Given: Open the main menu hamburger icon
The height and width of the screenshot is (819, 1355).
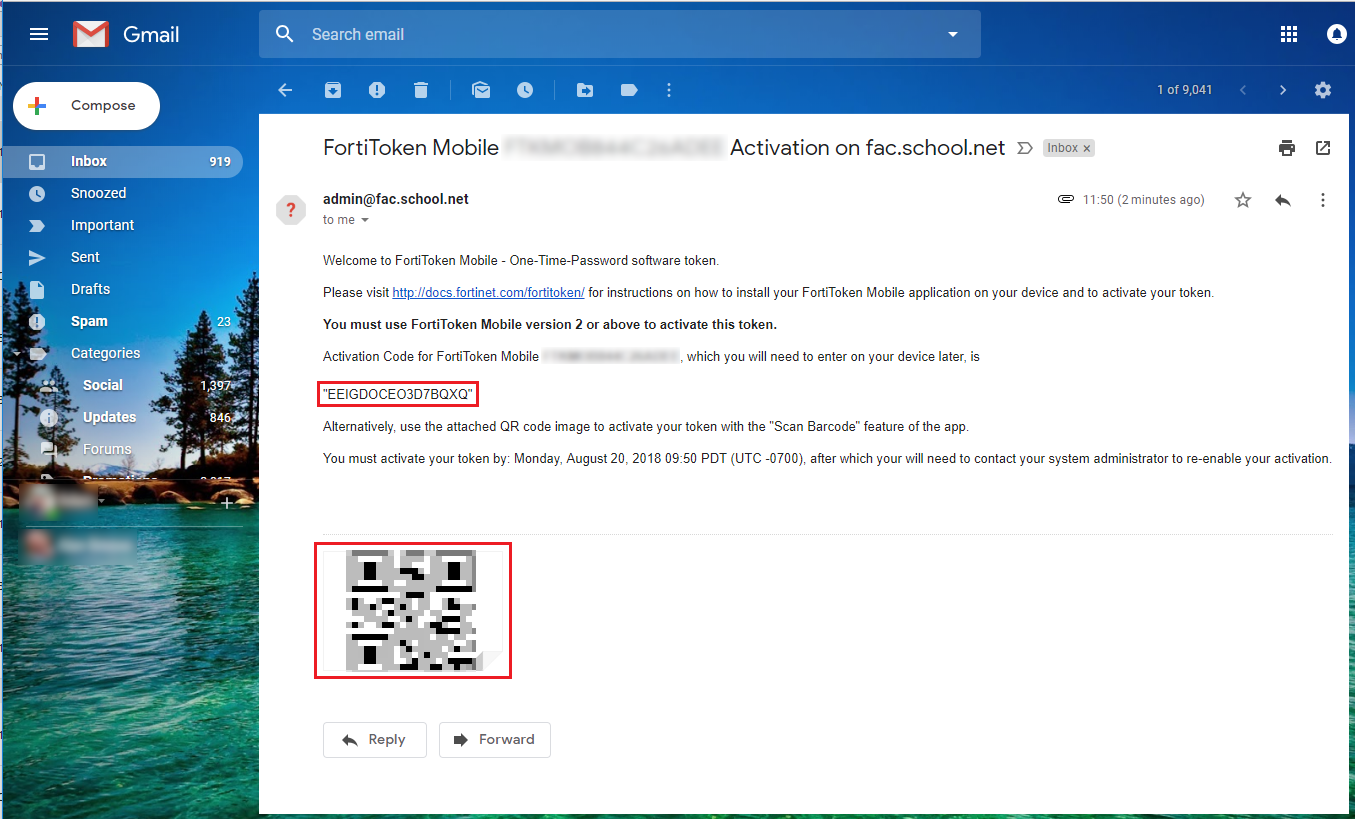Looking at the screenshot, I should coord(39,34).
